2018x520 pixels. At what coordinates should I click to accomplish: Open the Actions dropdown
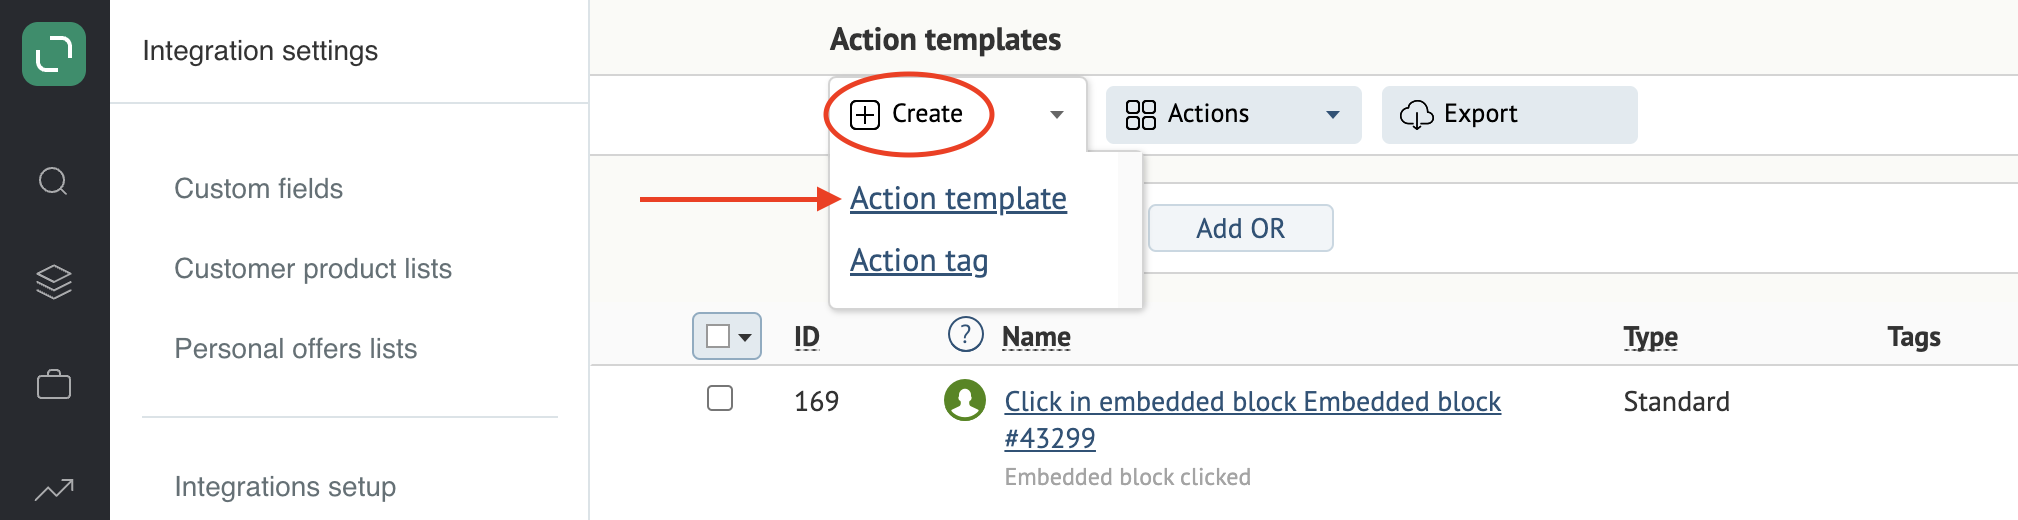(x=1233, y=115)
